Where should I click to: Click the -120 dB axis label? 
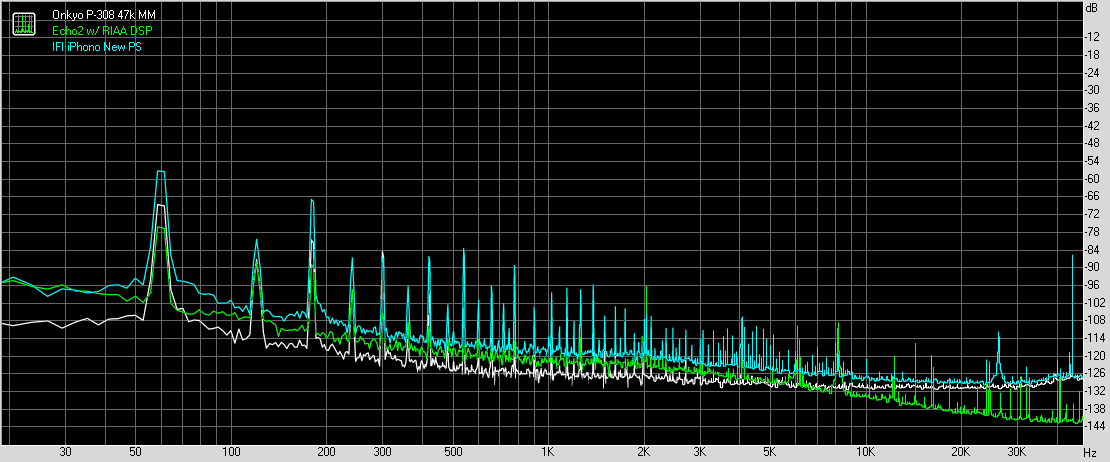click(x=1094, y=355)
